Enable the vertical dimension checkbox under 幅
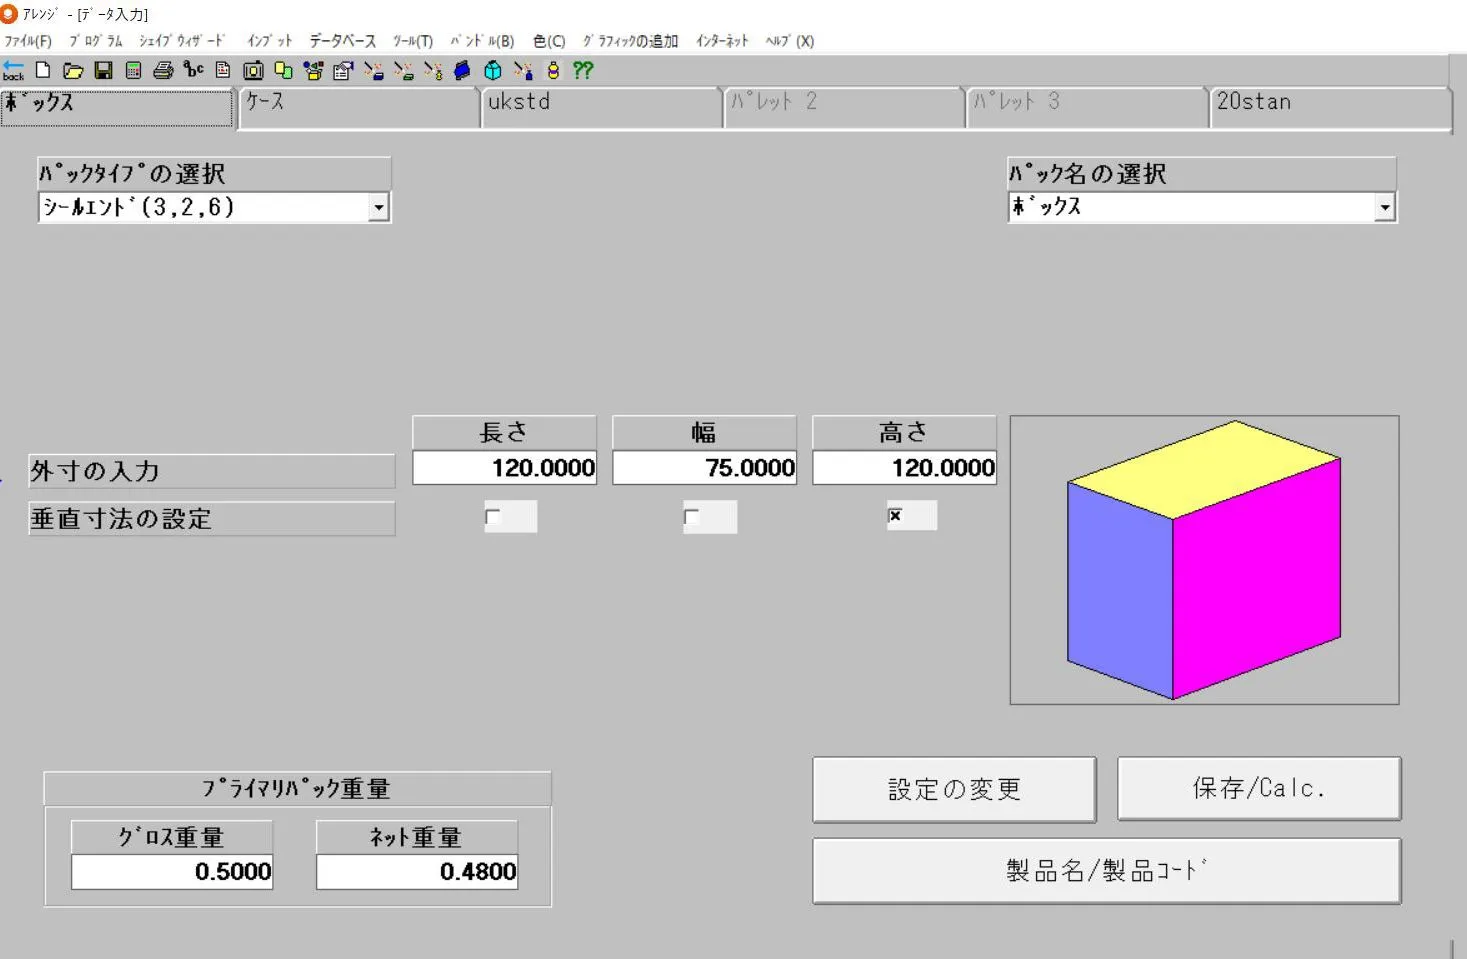The height and width of the screenshot is (959, 1467). (691, 517)
